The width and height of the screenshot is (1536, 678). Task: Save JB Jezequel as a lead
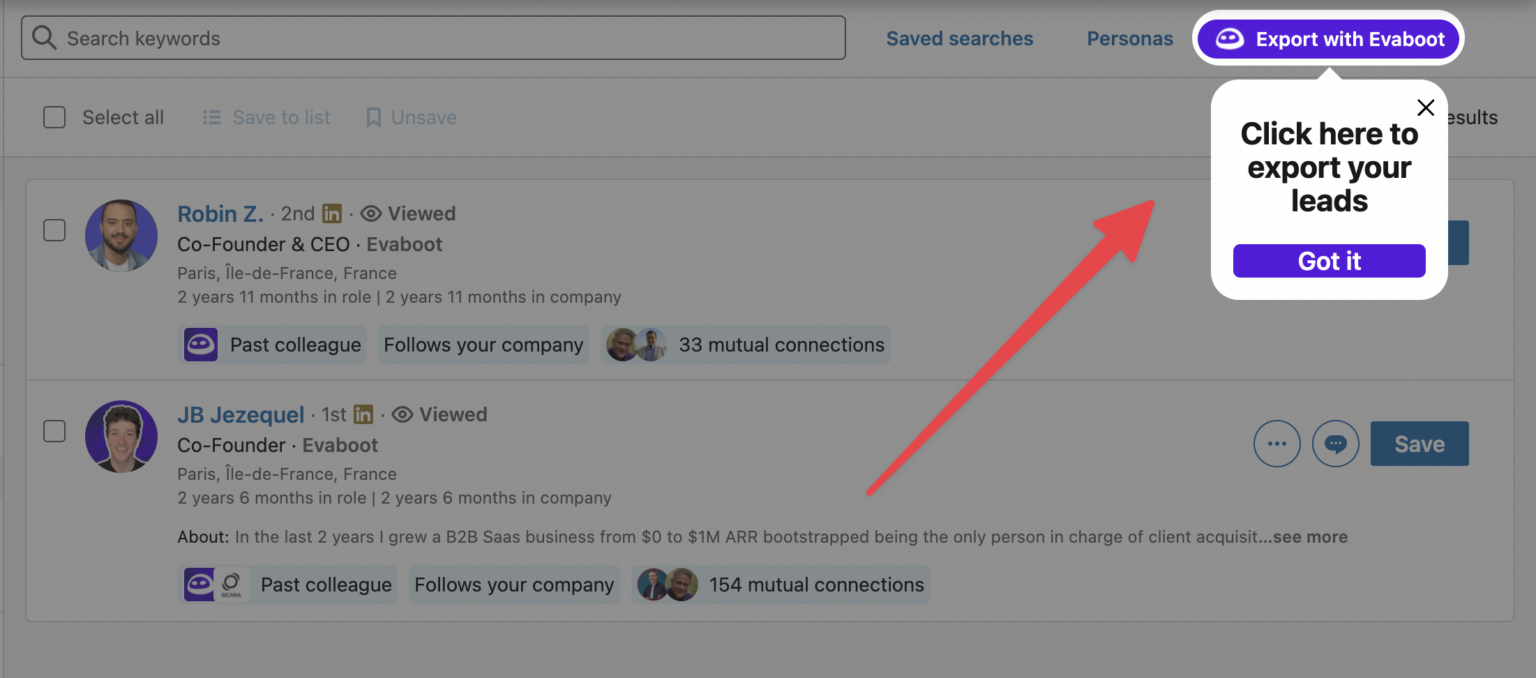point(1419,443)
